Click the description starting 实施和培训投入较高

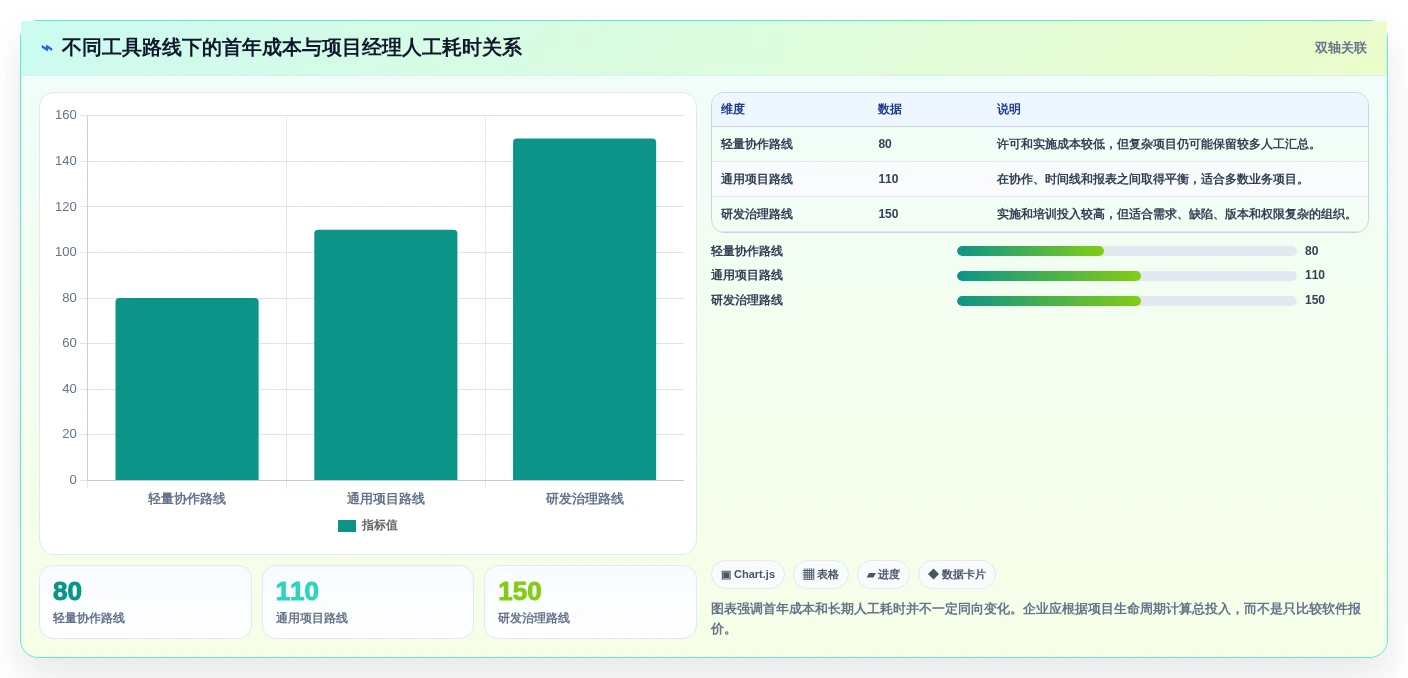click(x=1176, y=214)
